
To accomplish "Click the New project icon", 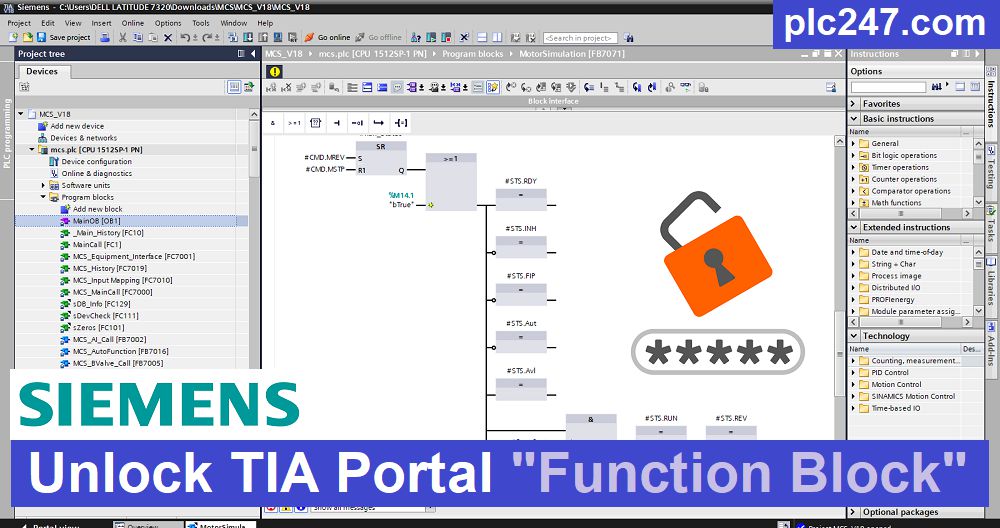I will 13,38.
